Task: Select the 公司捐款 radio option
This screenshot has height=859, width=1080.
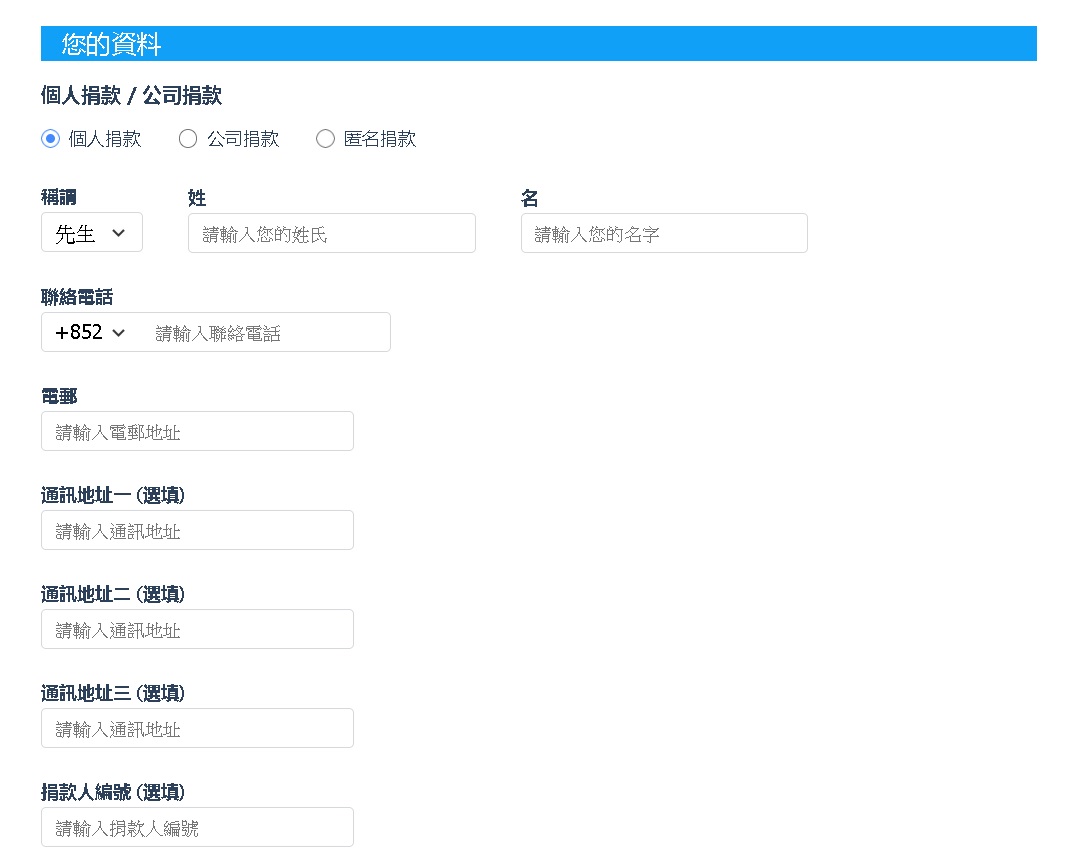Action: 188,139
